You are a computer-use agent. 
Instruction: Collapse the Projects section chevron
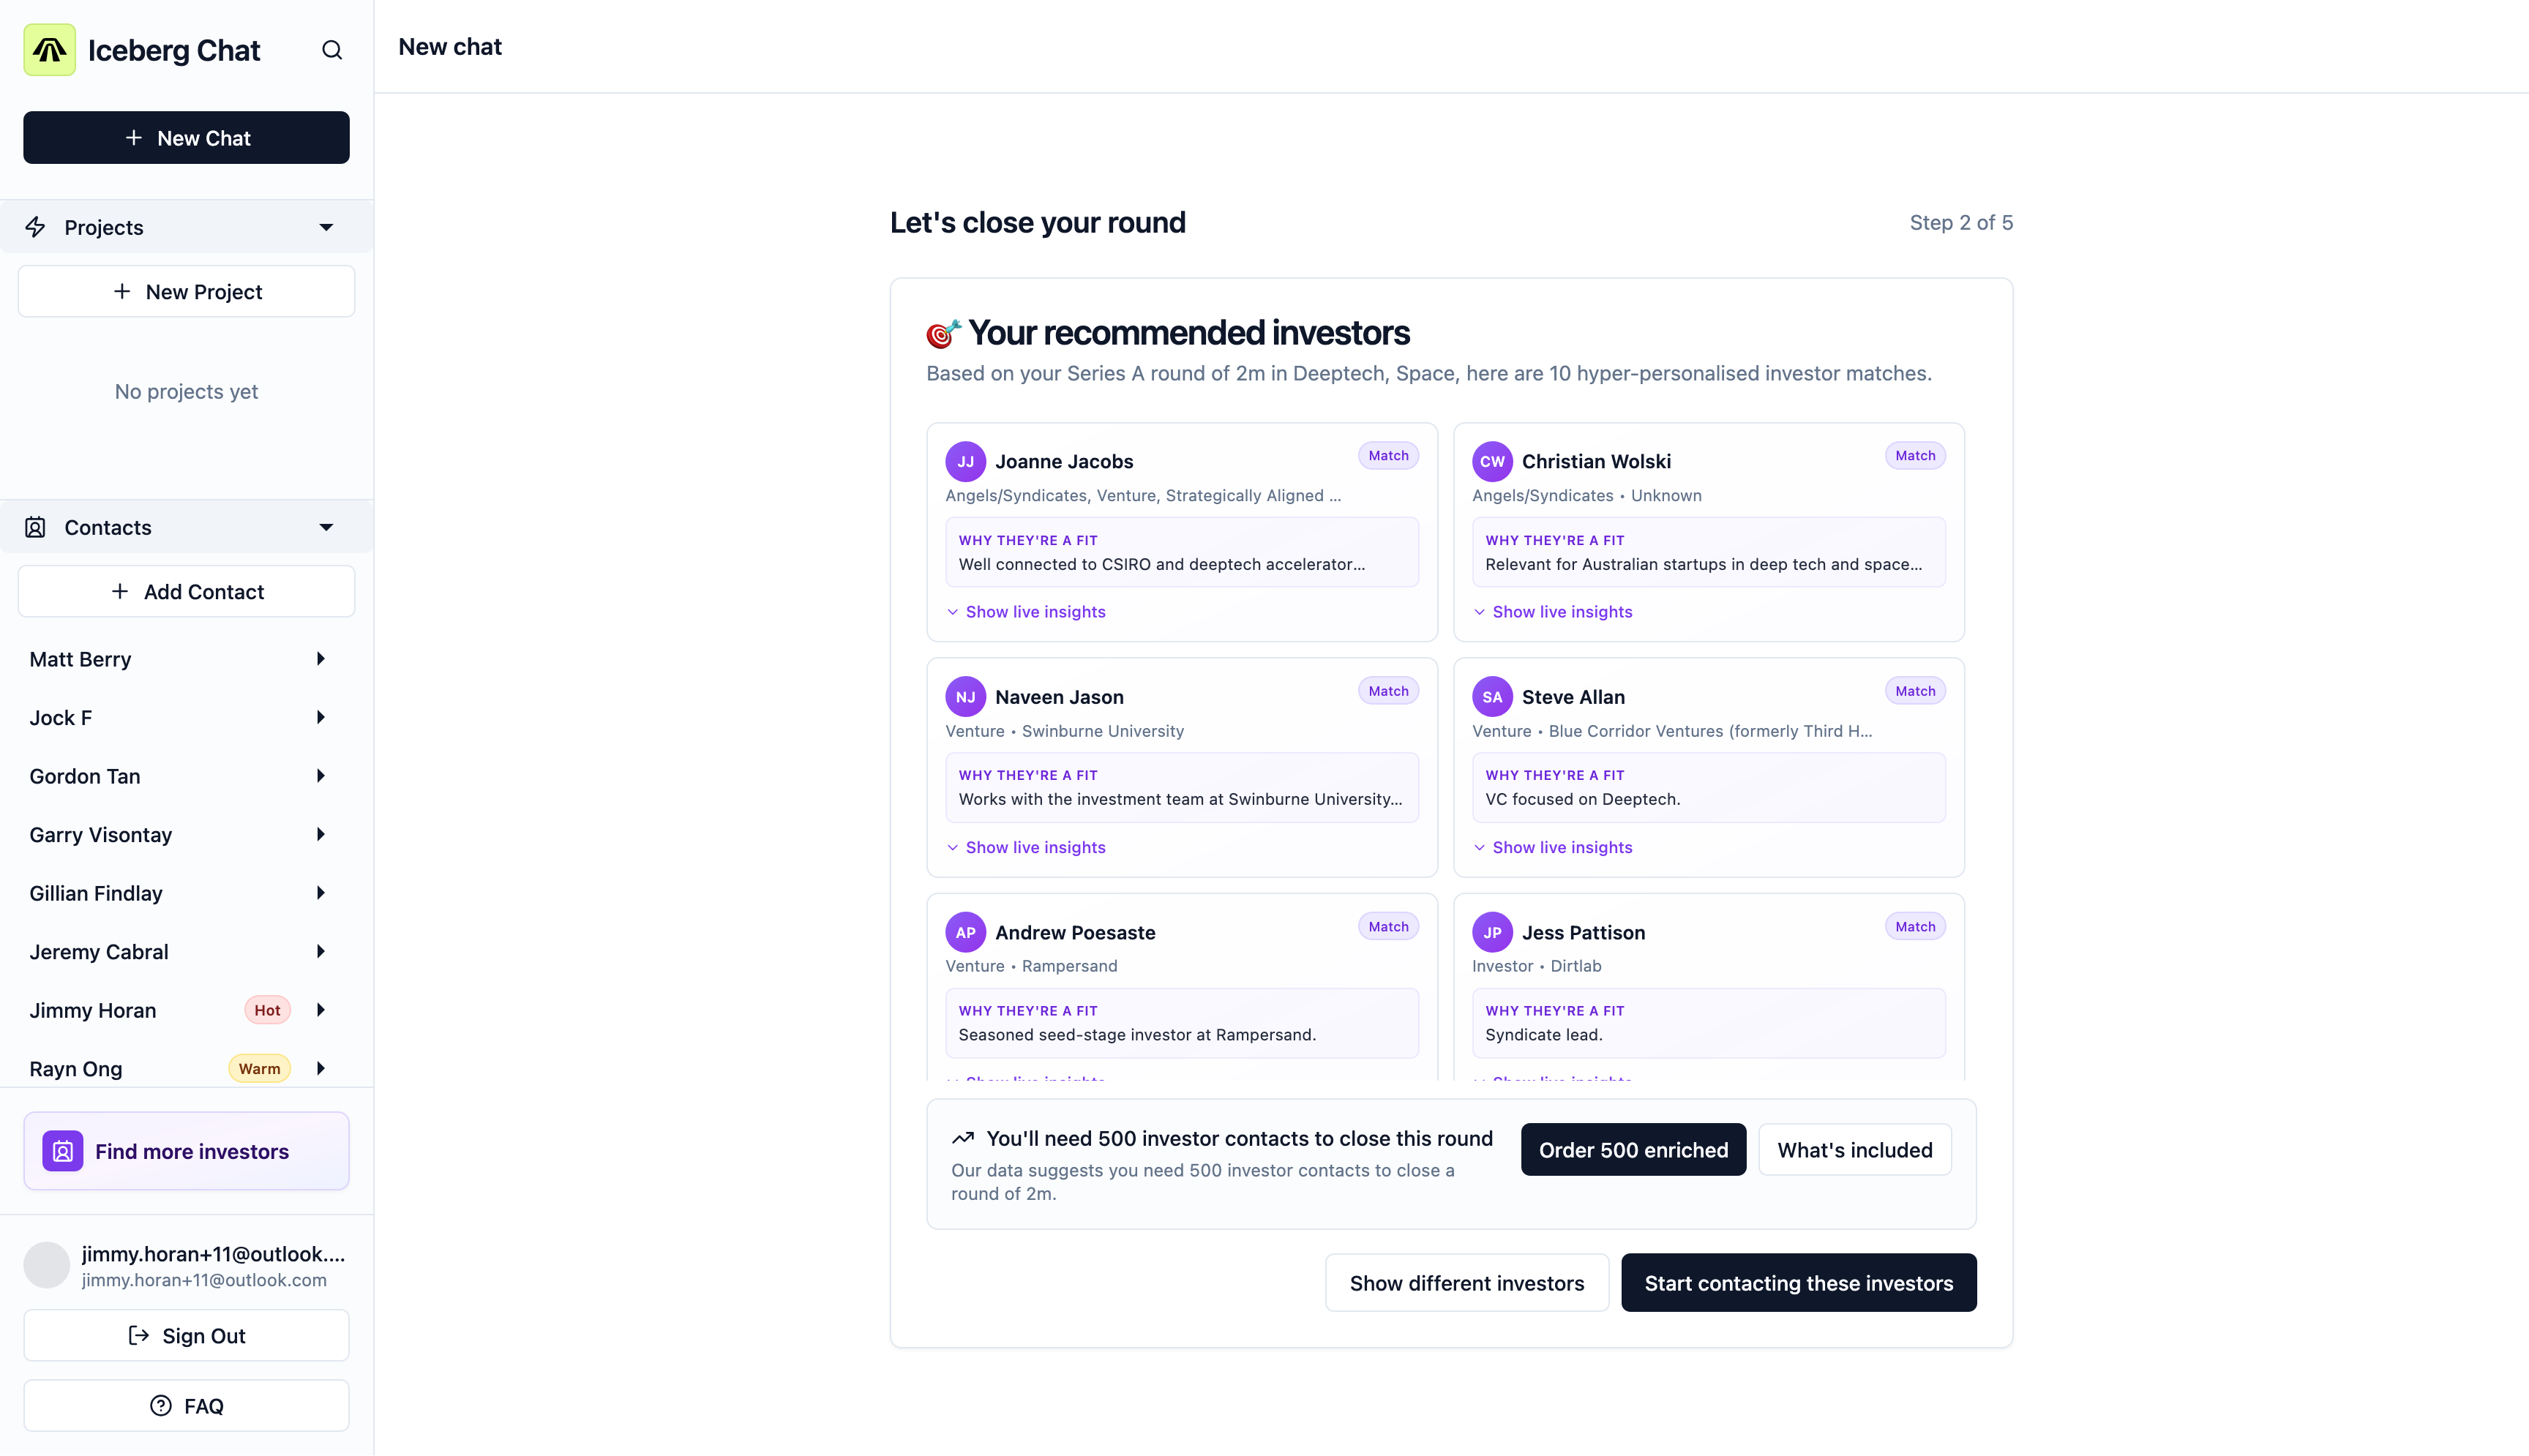click(x=326, y=227)
